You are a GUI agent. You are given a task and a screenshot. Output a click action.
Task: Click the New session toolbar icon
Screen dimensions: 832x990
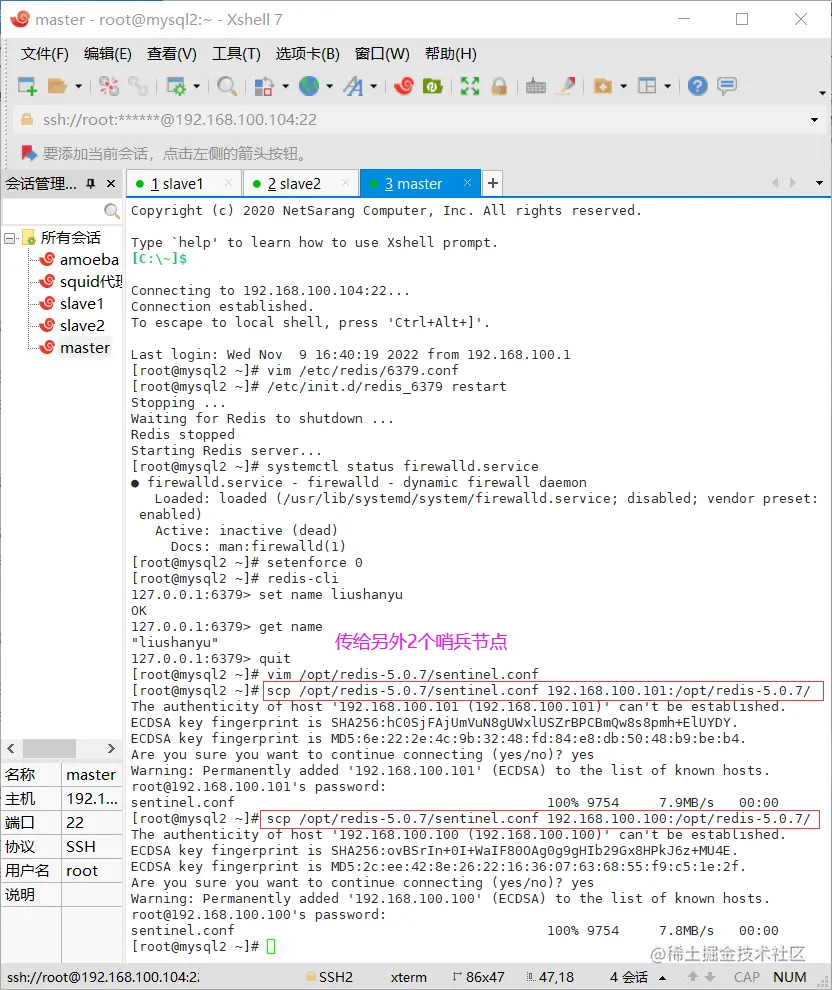tap(27, 86)
